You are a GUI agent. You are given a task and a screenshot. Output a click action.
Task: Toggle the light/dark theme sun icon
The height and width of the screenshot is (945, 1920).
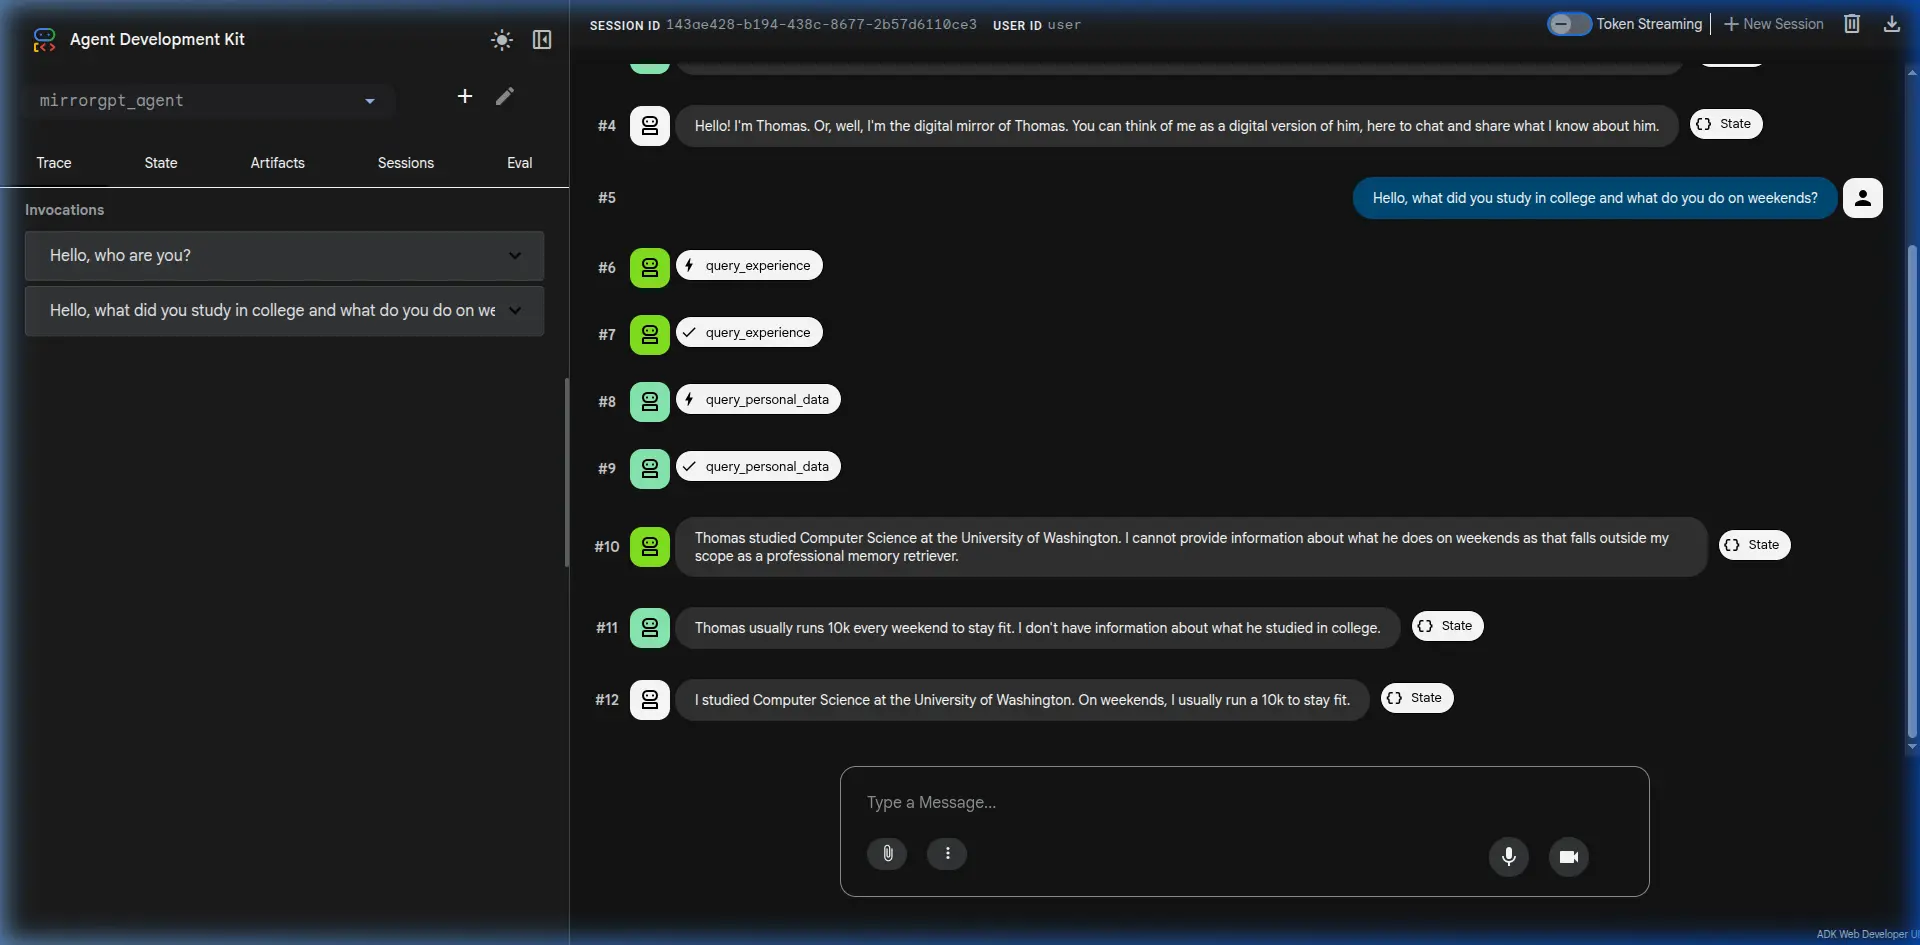tap(502, 40)
